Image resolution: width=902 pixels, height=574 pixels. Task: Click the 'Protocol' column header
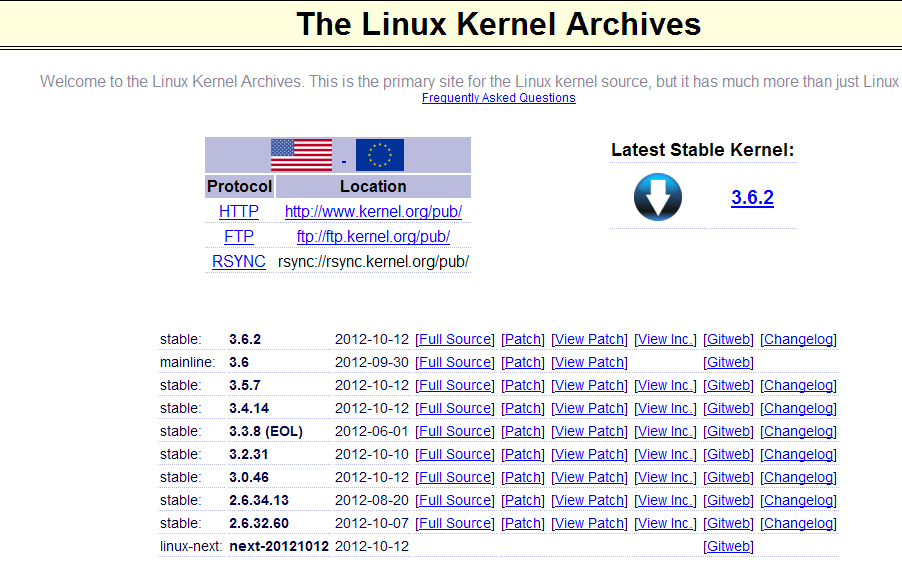(239, 186)
